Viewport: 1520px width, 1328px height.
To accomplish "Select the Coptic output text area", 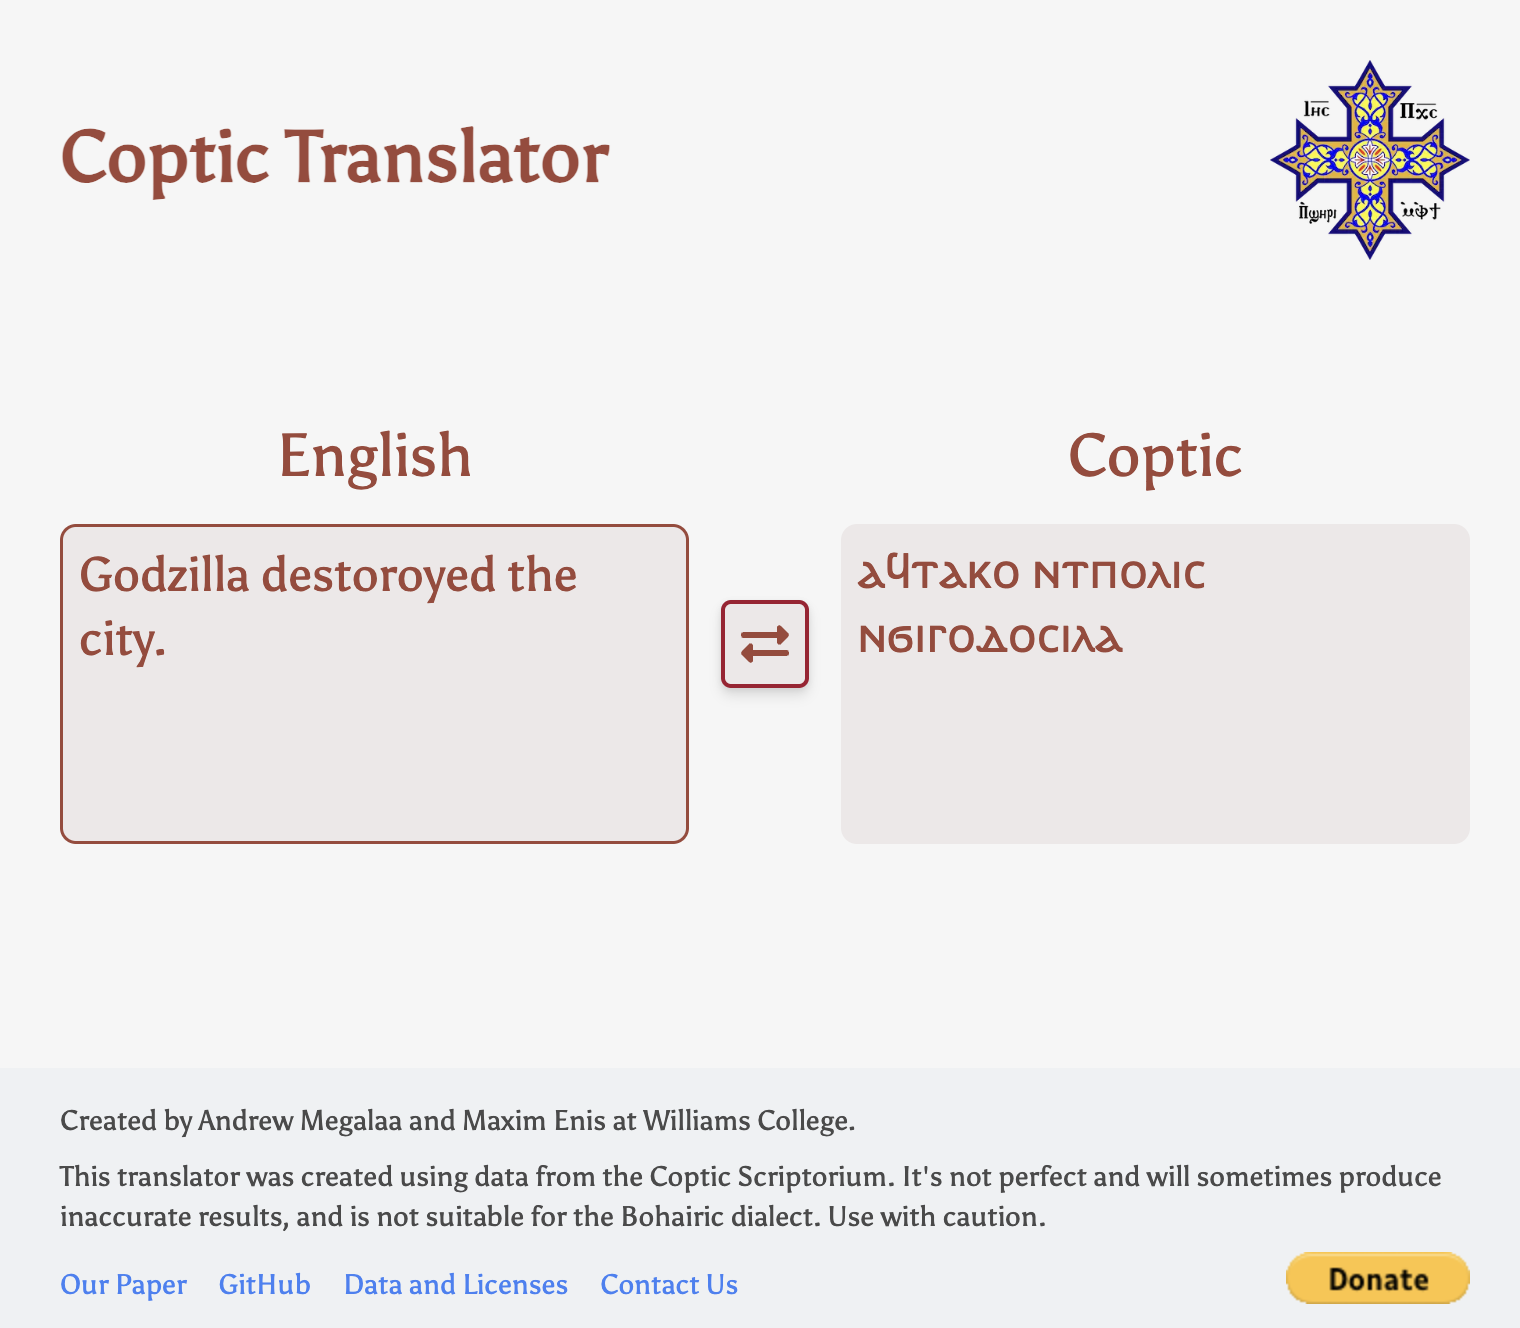I will point(1155,684).
